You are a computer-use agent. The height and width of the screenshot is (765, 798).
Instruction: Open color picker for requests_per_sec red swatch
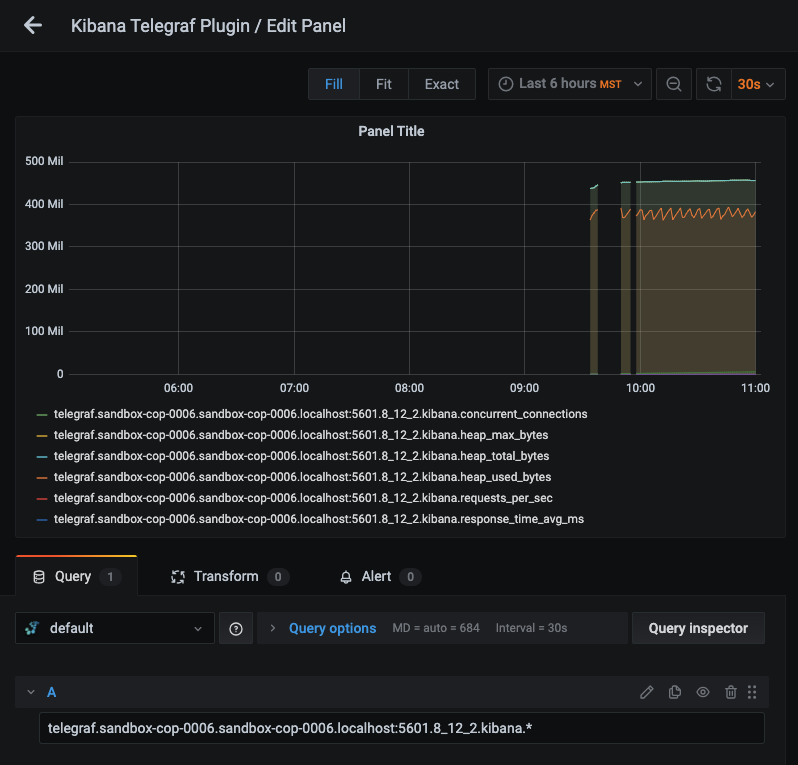pyautogui.click(x=42, y=499)
